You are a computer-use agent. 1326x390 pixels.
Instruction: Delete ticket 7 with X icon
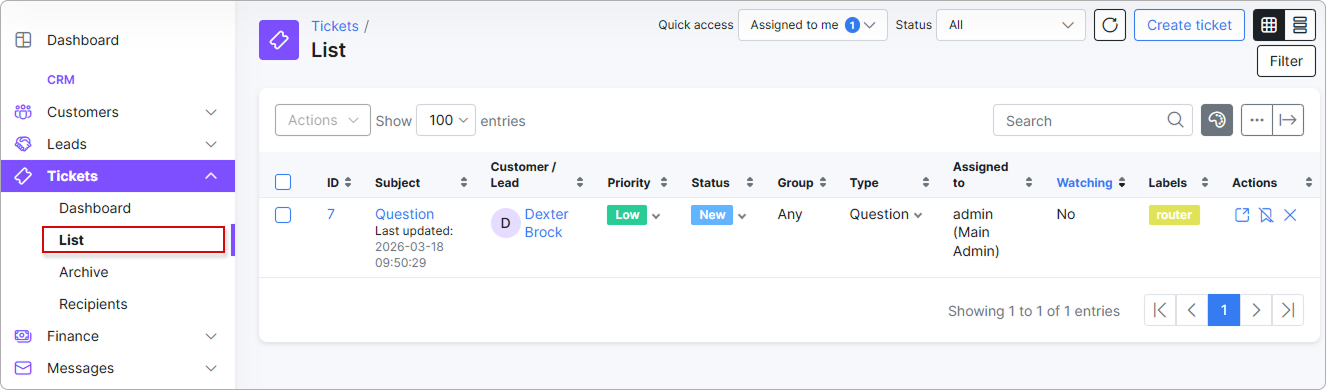pos(1290,215)
